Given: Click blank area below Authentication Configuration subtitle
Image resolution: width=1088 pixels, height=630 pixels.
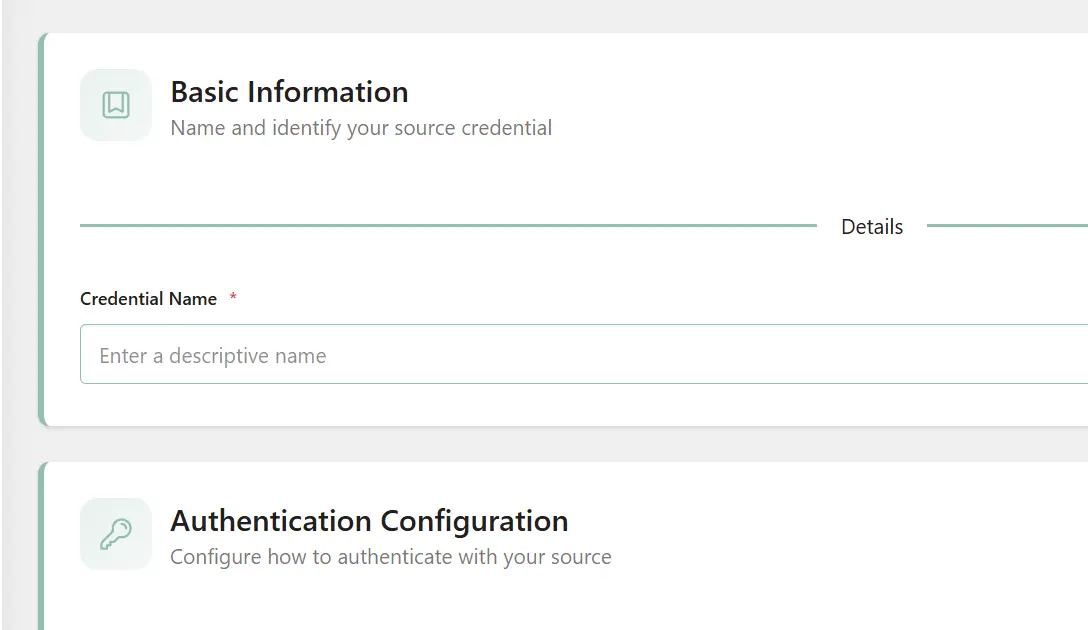Looking at the screenshot, I should 560,600.
